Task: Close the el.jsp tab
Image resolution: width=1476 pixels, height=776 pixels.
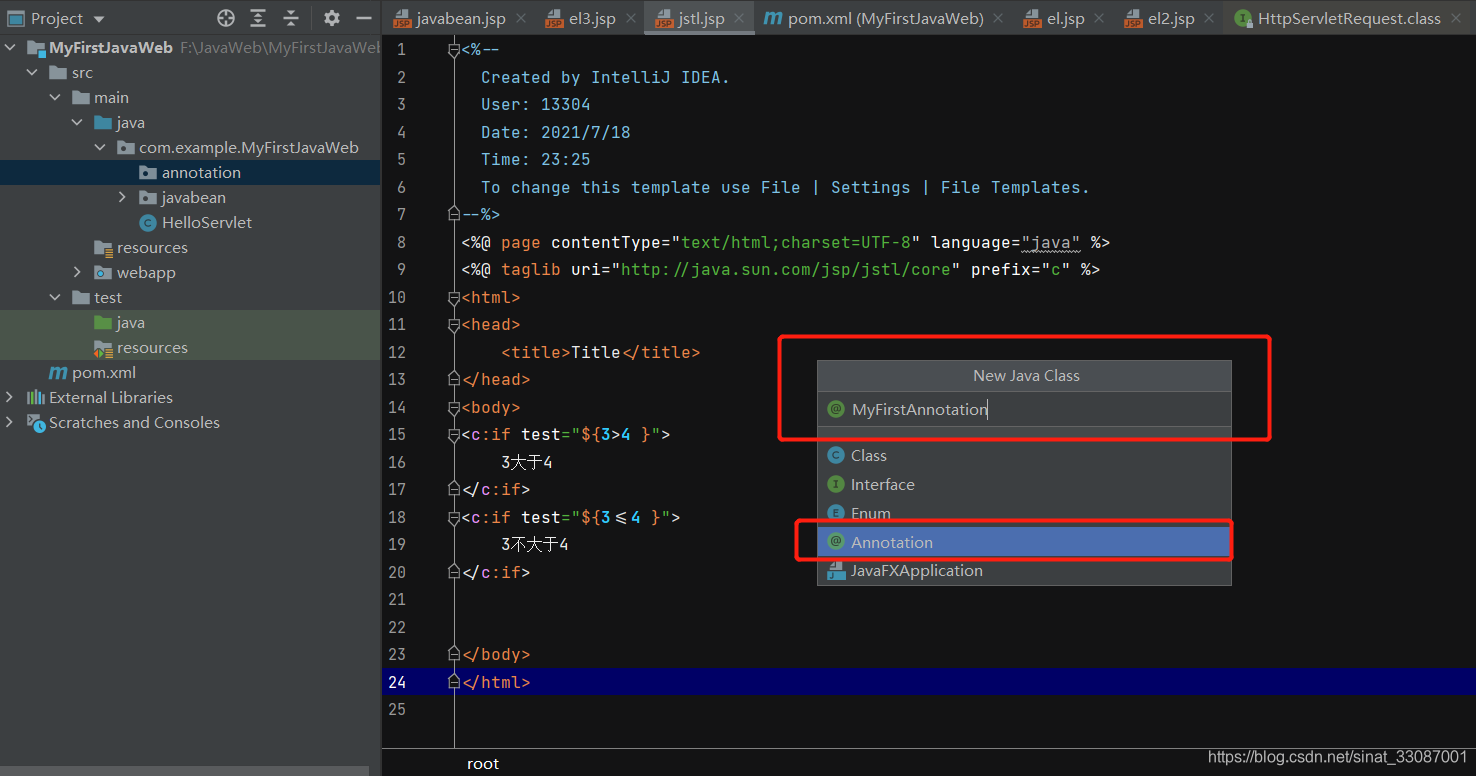Action: [1099, 18]
